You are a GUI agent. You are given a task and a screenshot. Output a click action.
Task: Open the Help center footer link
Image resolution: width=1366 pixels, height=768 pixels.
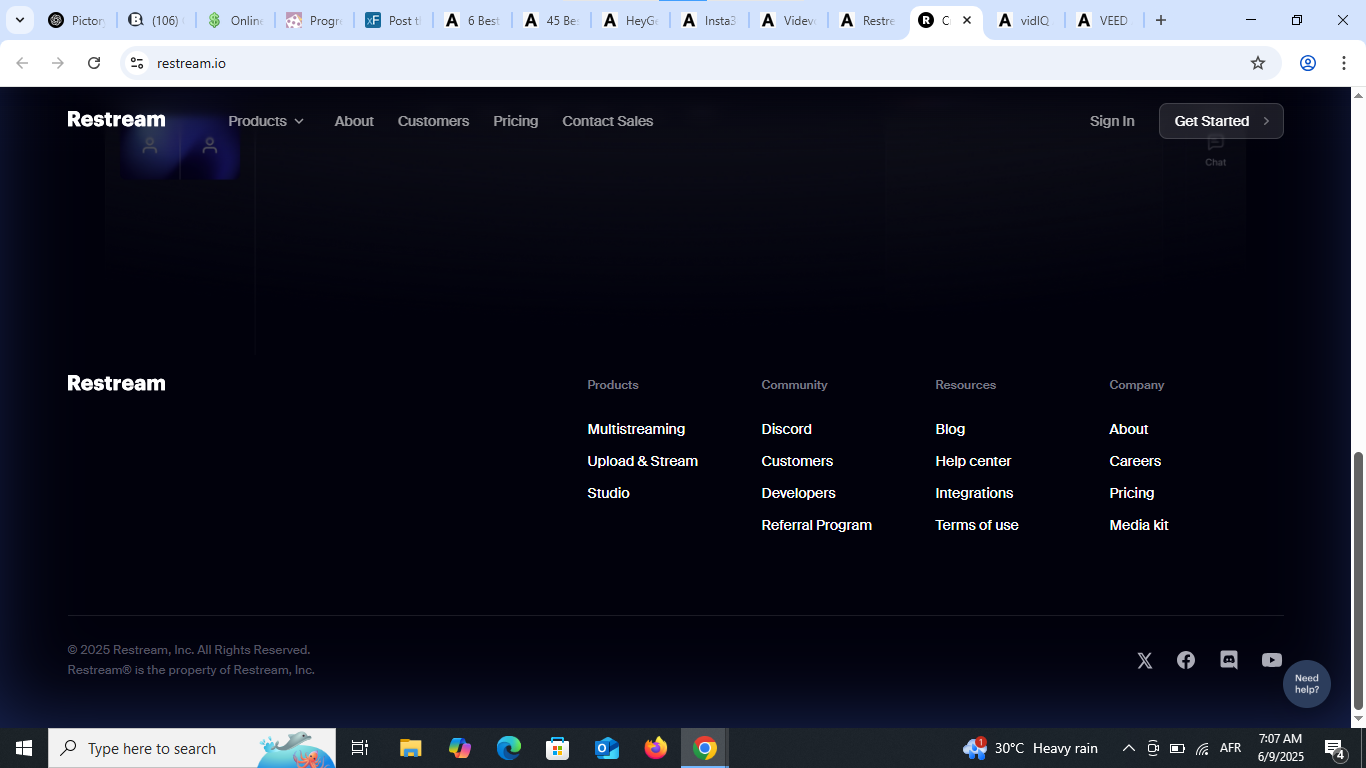point(973,461)
